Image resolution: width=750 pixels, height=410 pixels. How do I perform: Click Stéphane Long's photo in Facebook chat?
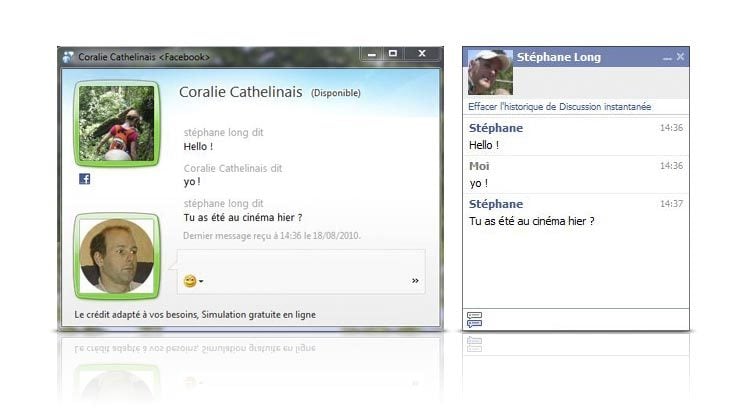(490, 72)
